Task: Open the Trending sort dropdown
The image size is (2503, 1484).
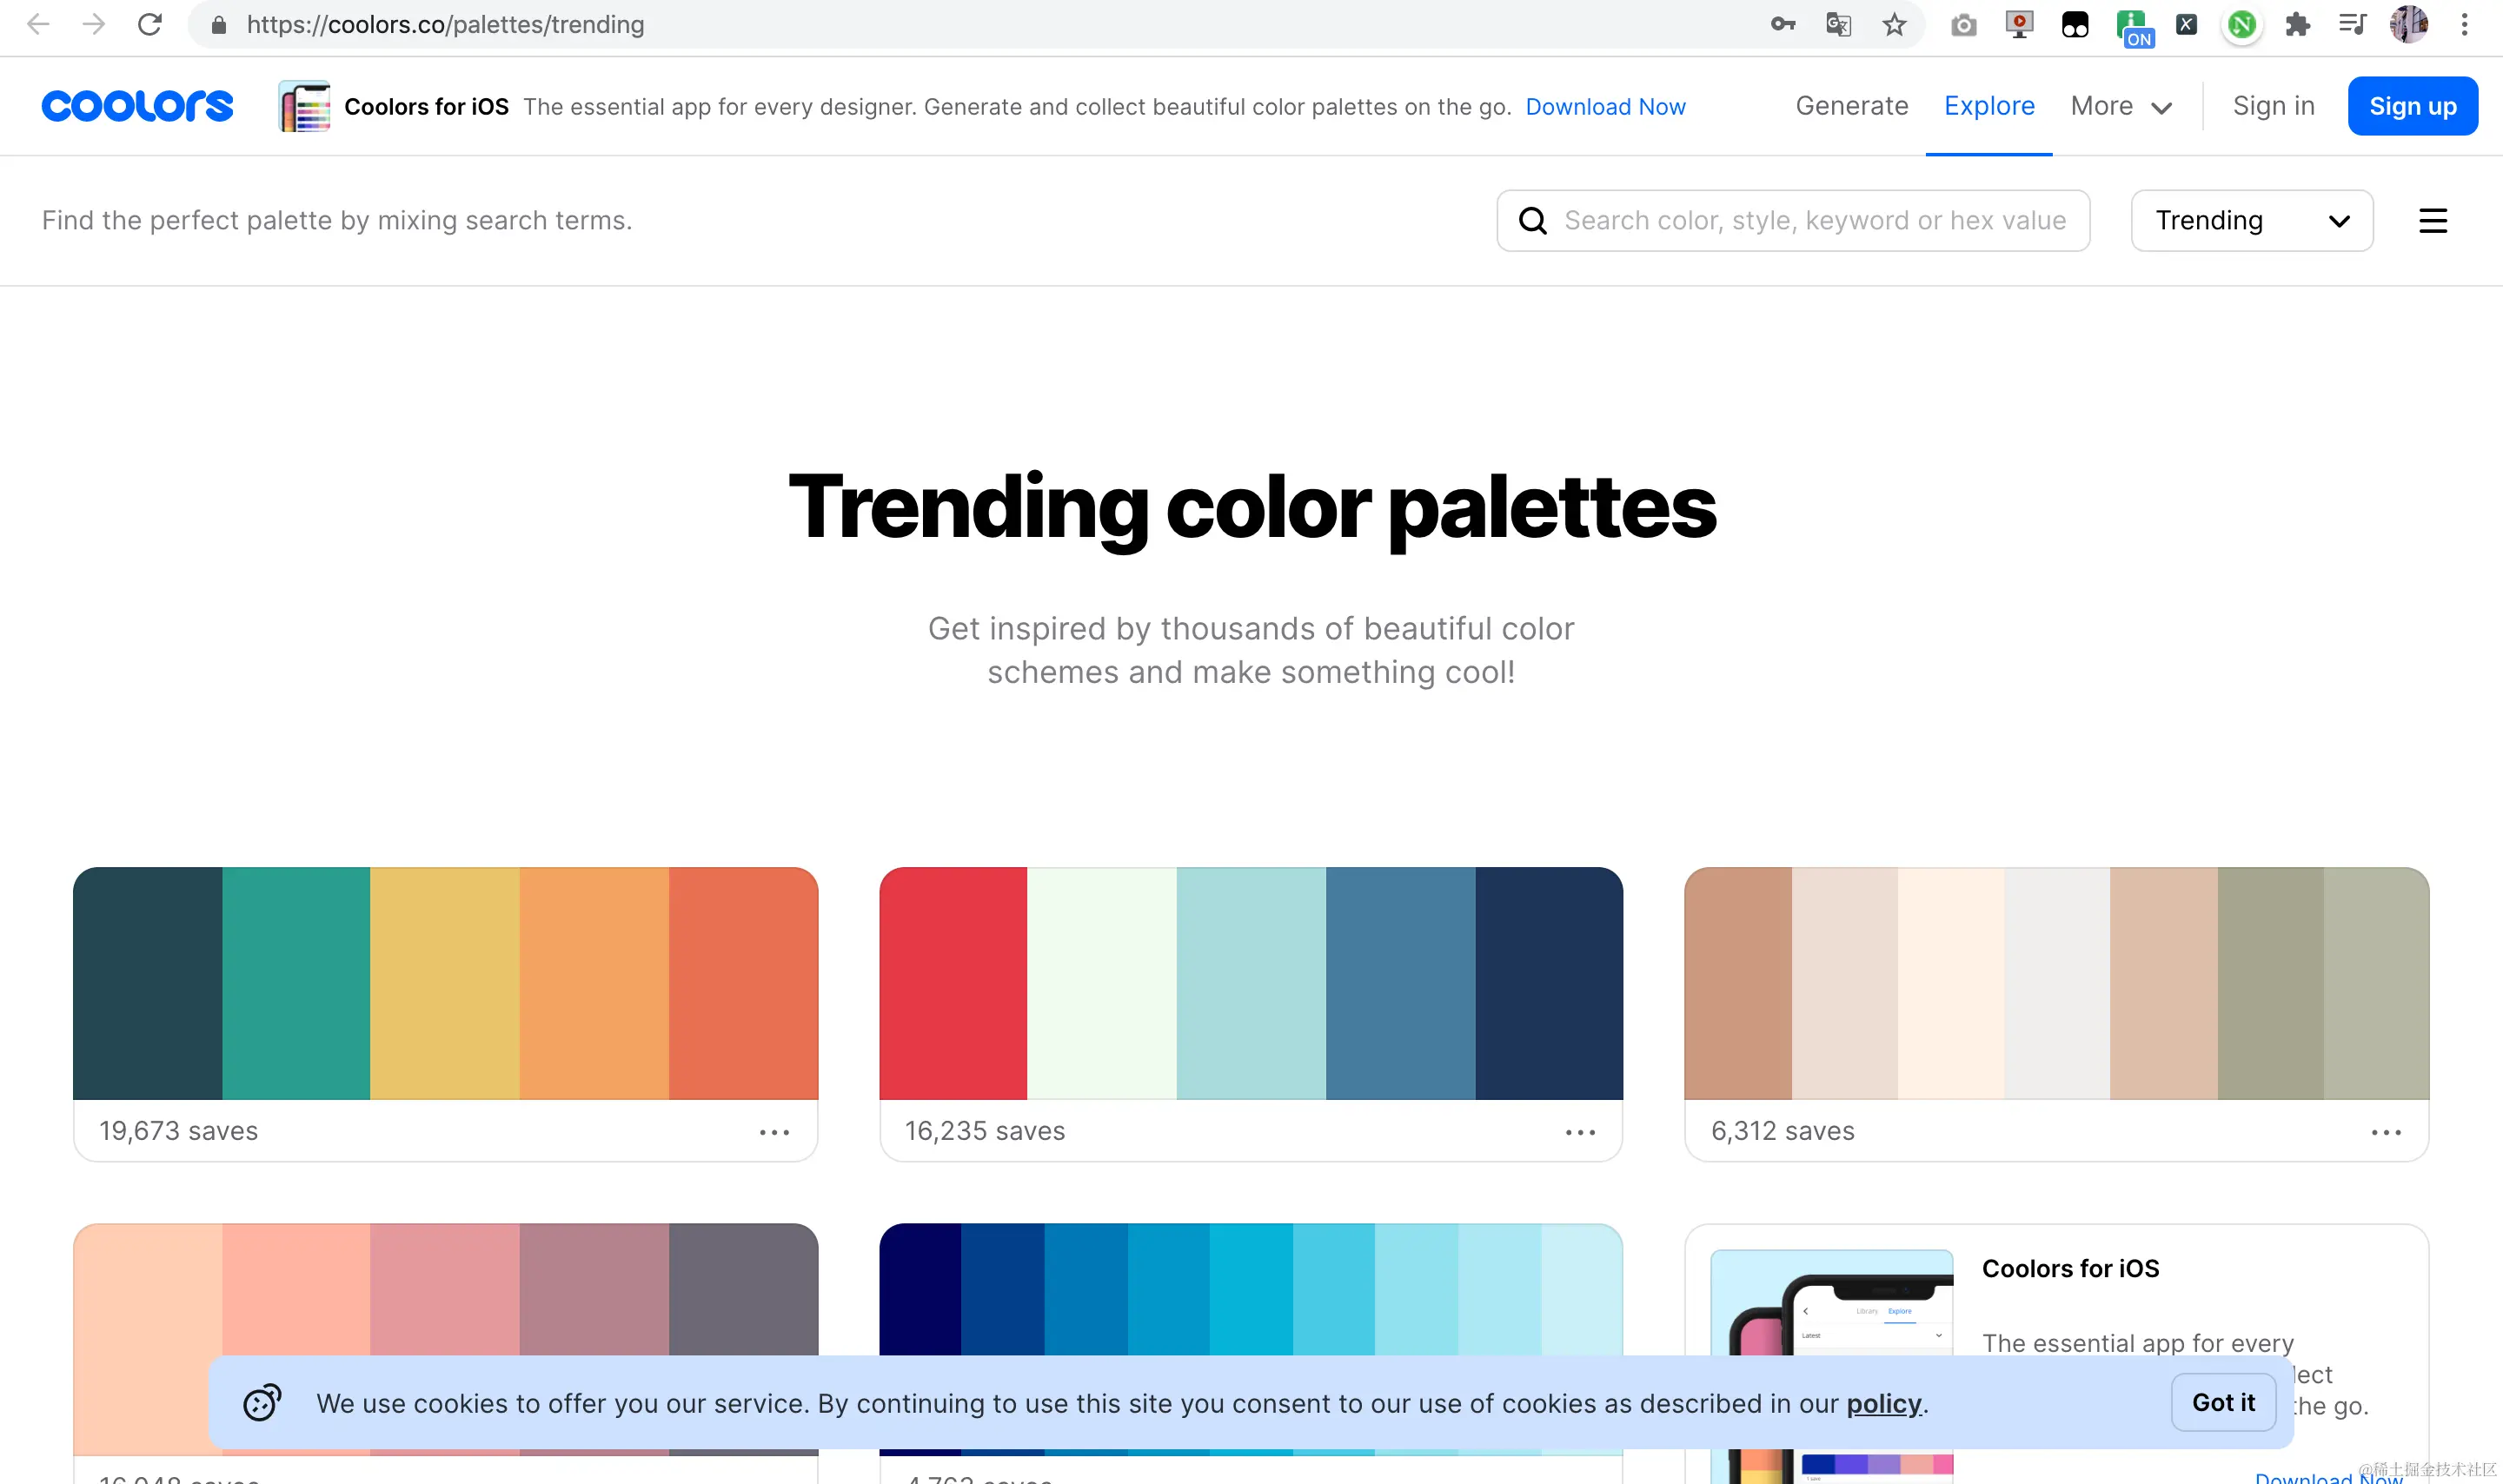Action: pyautogui.click(x=2251, y=221)
